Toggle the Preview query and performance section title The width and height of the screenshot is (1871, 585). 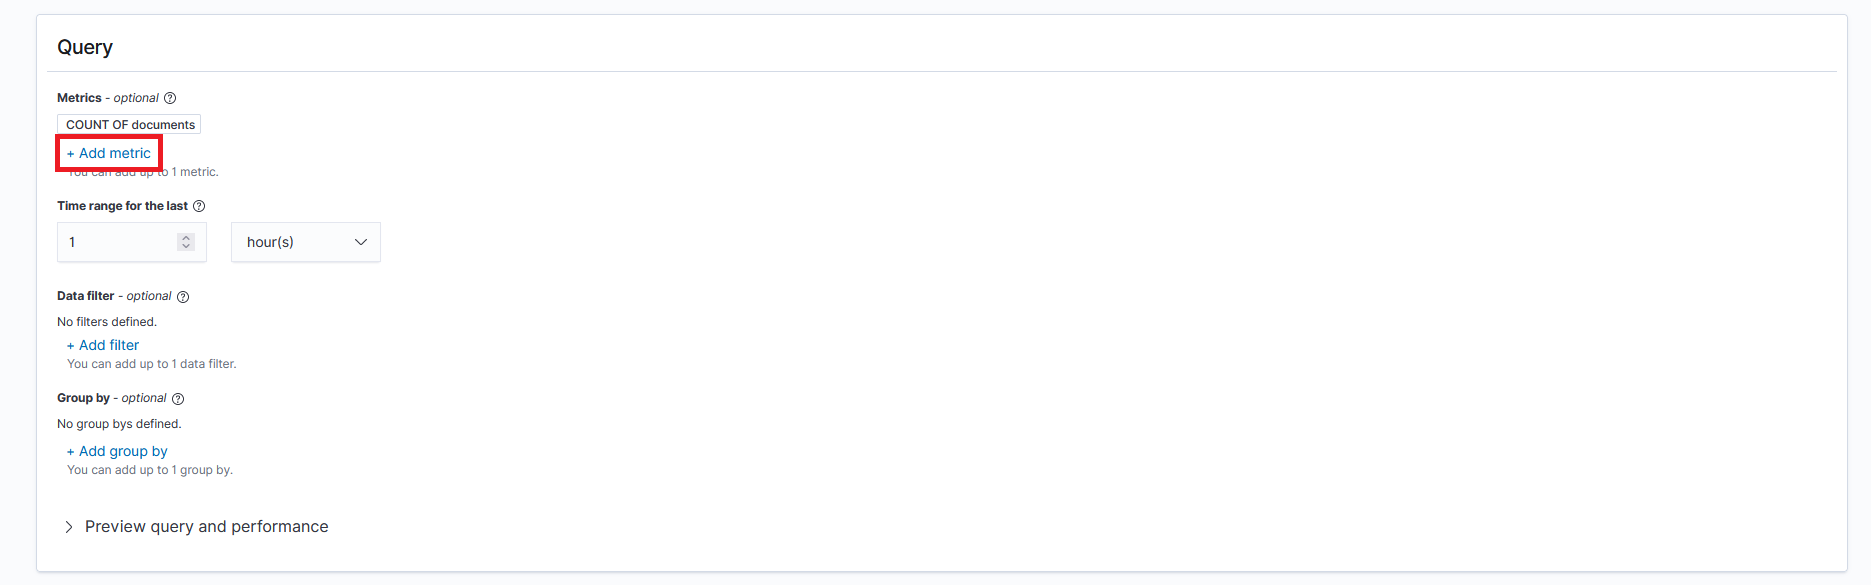207,527
